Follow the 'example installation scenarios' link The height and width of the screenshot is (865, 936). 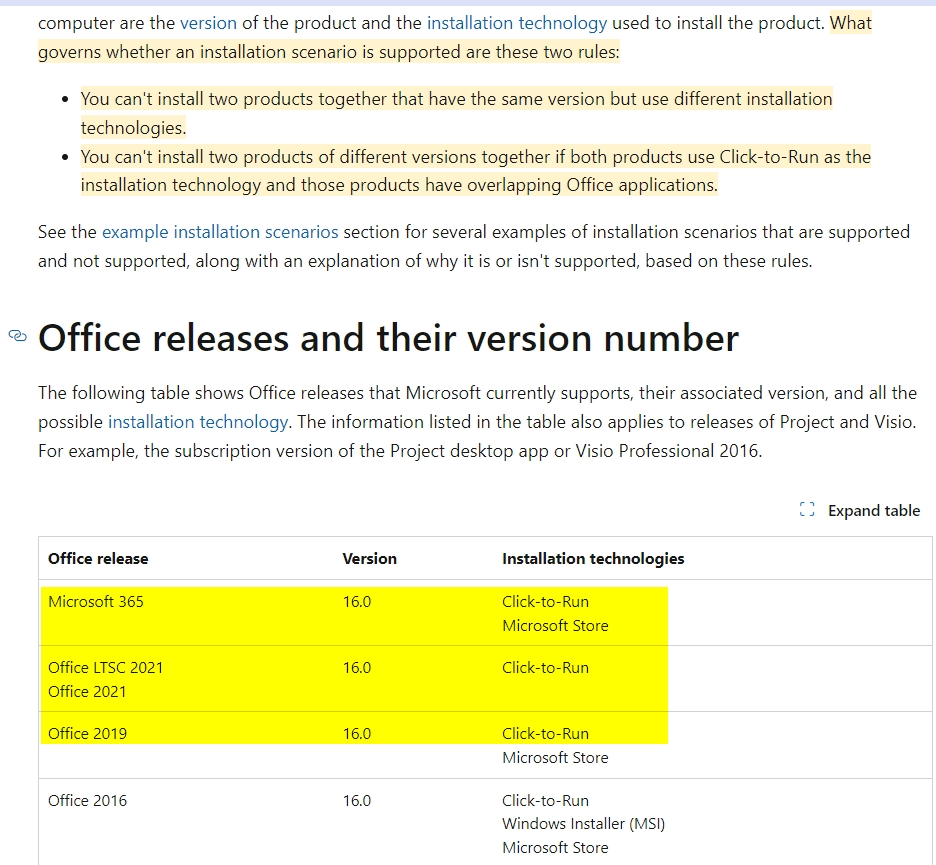220,232
